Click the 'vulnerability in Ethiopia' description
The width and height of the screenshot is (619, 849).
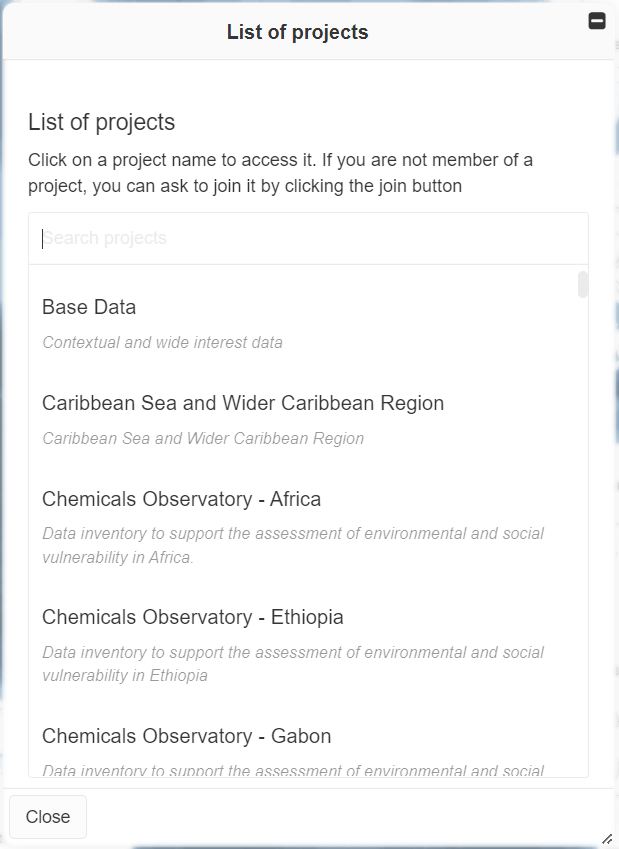click(125, 676)
